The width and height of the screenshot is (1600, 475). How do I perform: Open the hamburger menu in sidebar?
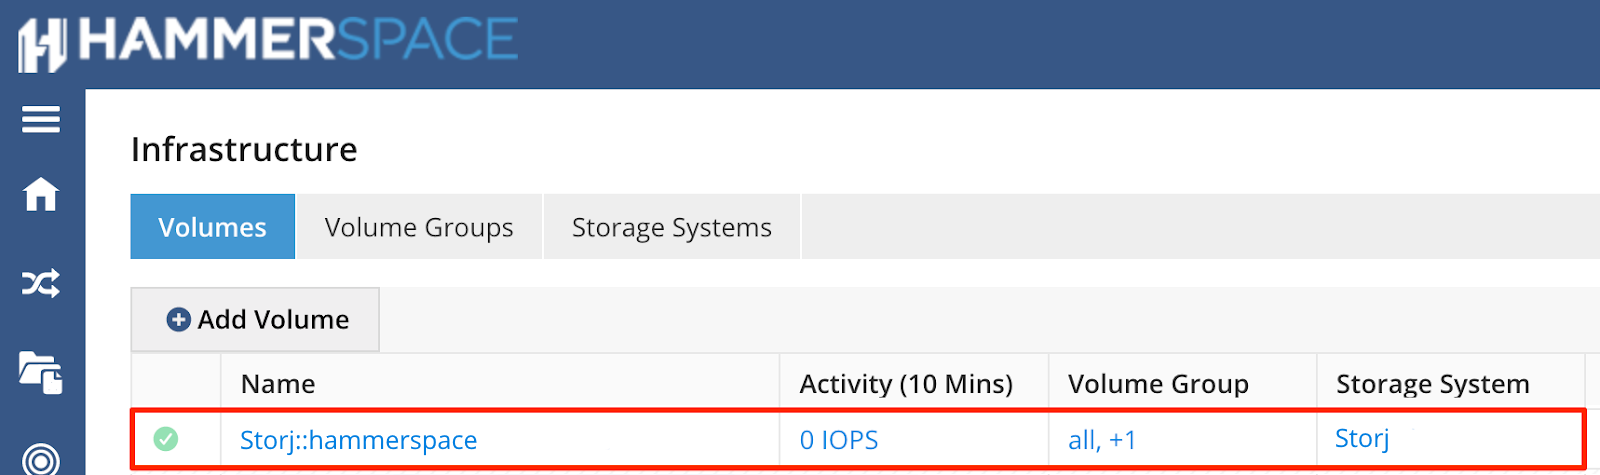(41, 120)
